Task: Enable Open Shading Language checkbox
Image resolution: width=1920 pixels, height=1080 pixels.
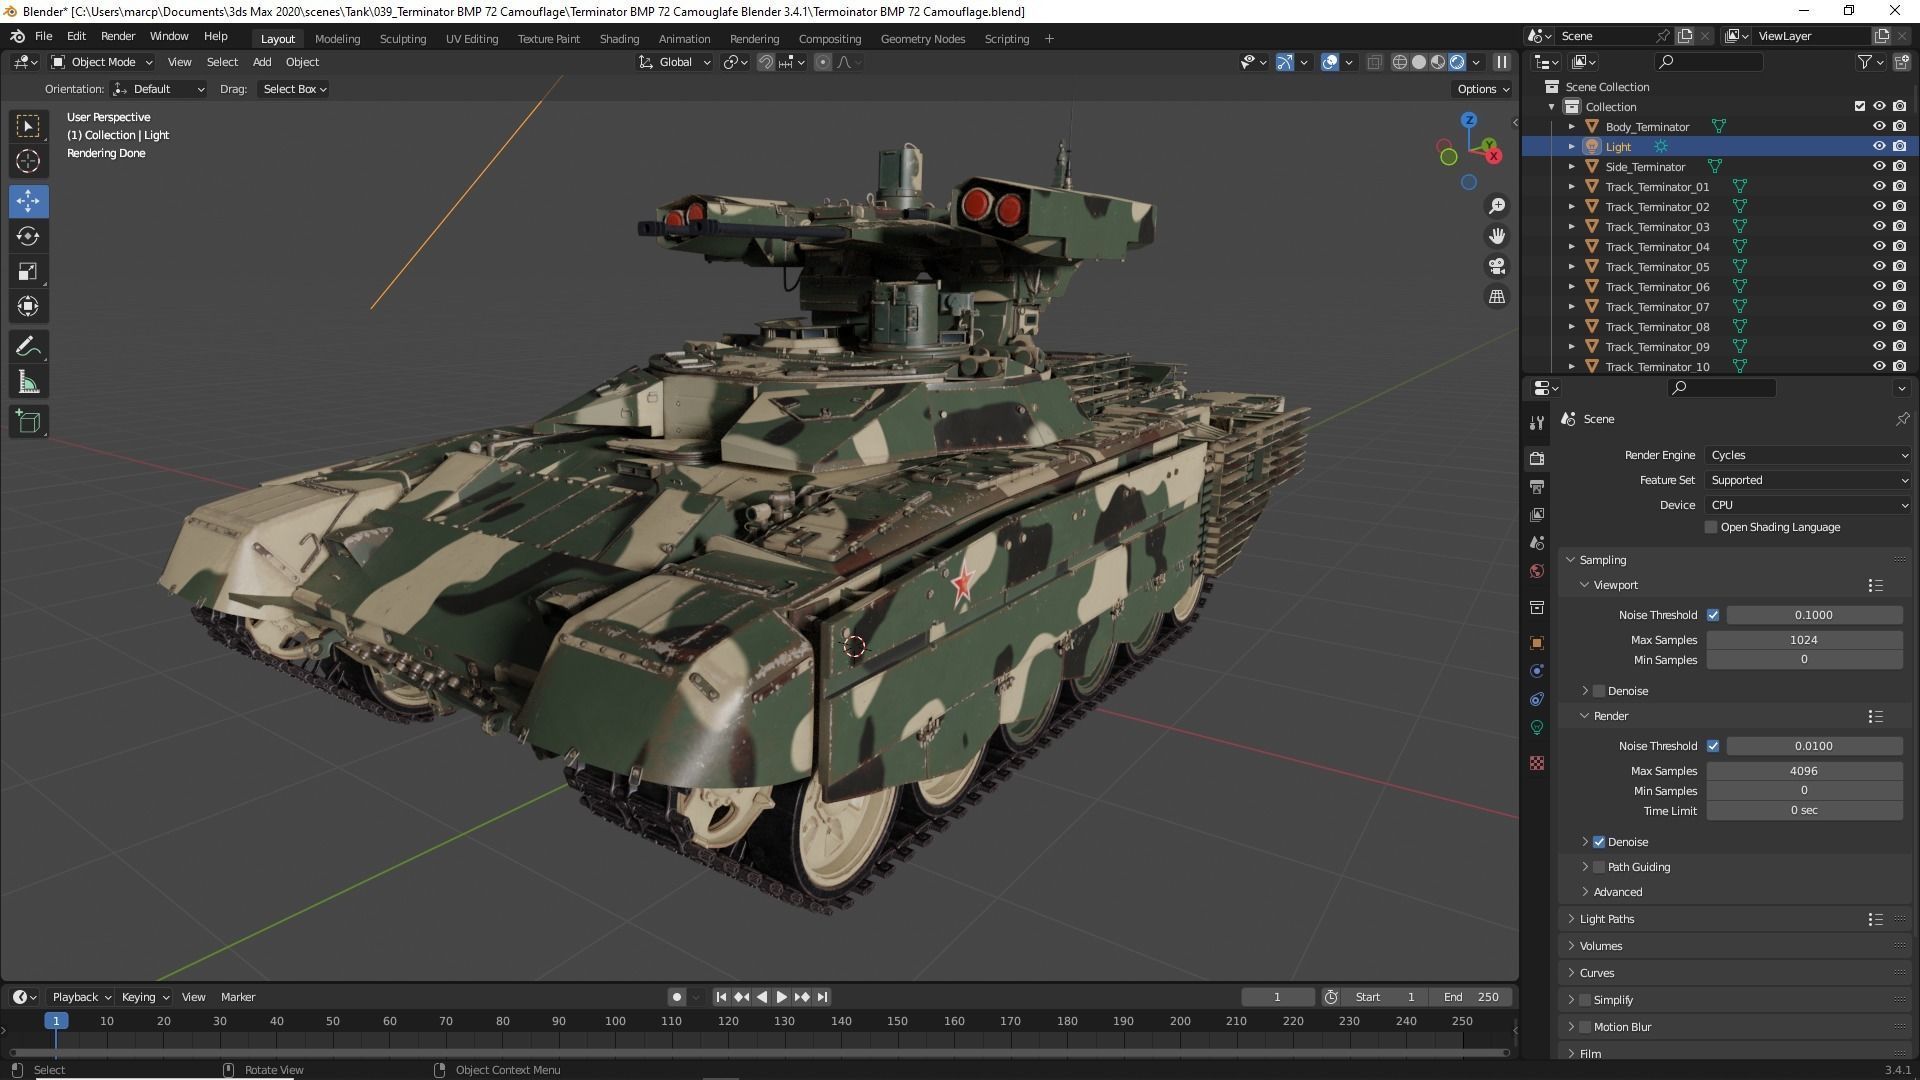Action: (x=1711, y=527)
